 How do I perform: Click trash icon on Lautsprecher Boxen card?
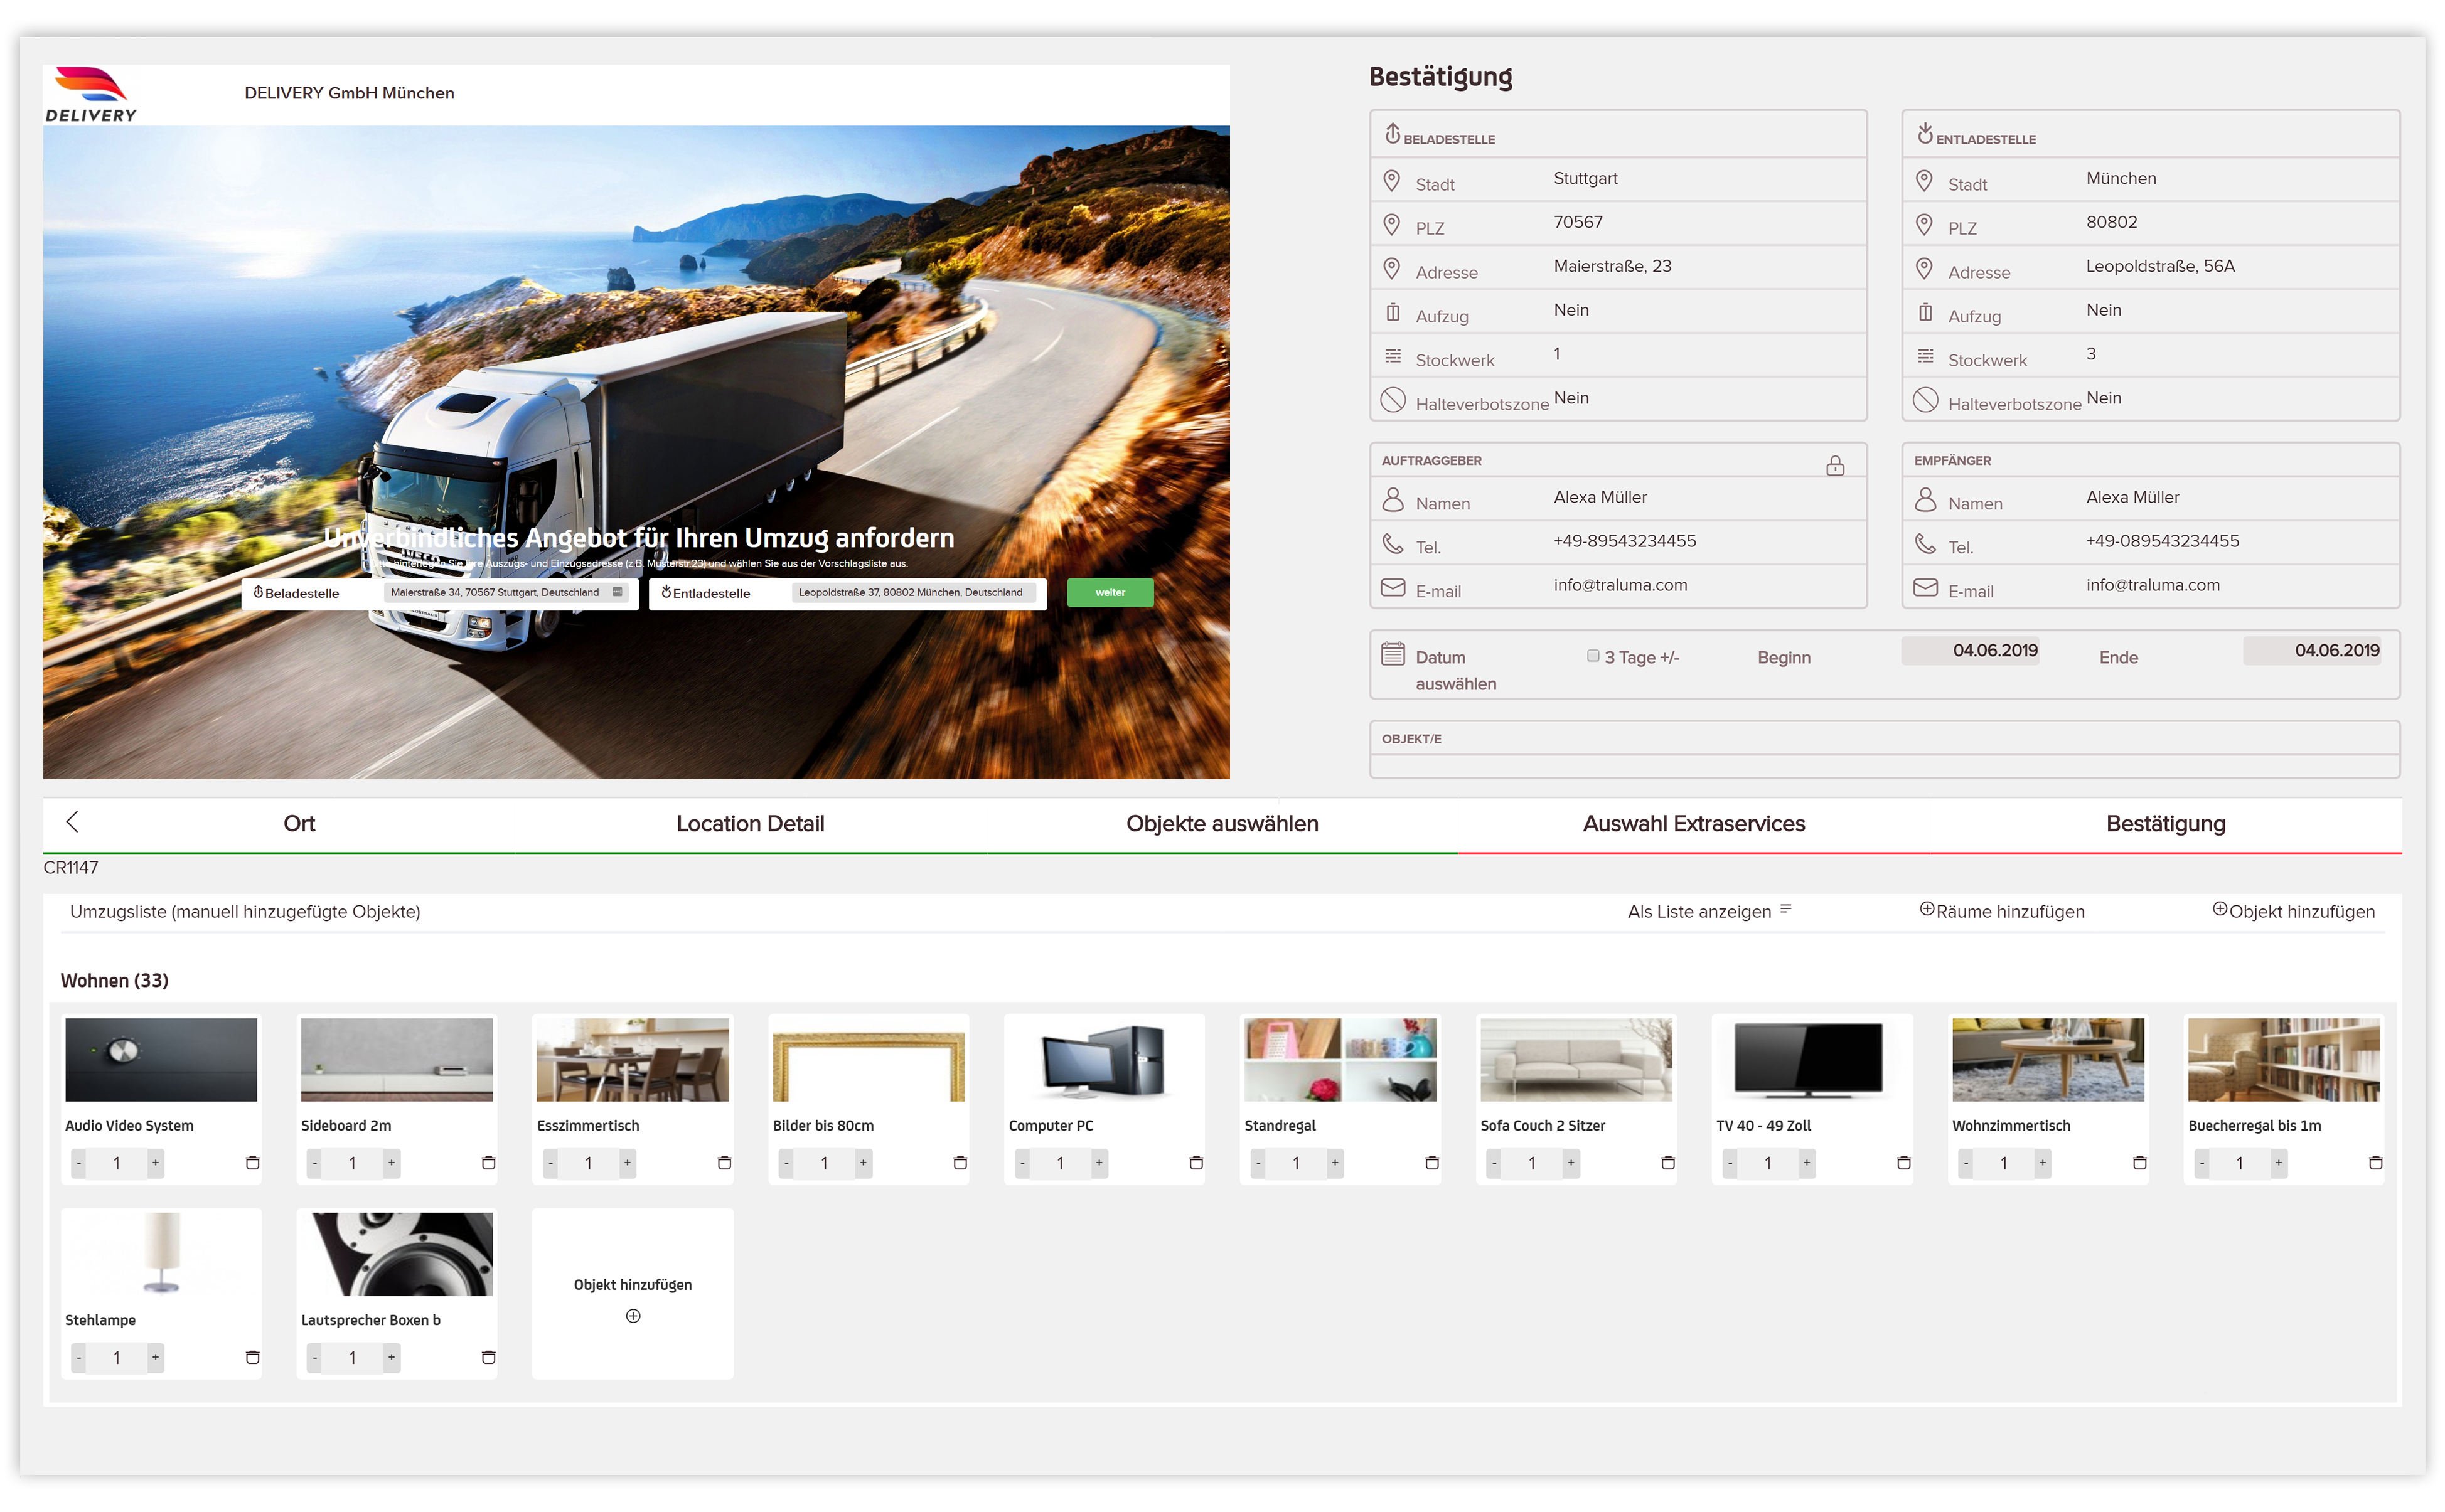[488, 1357]
